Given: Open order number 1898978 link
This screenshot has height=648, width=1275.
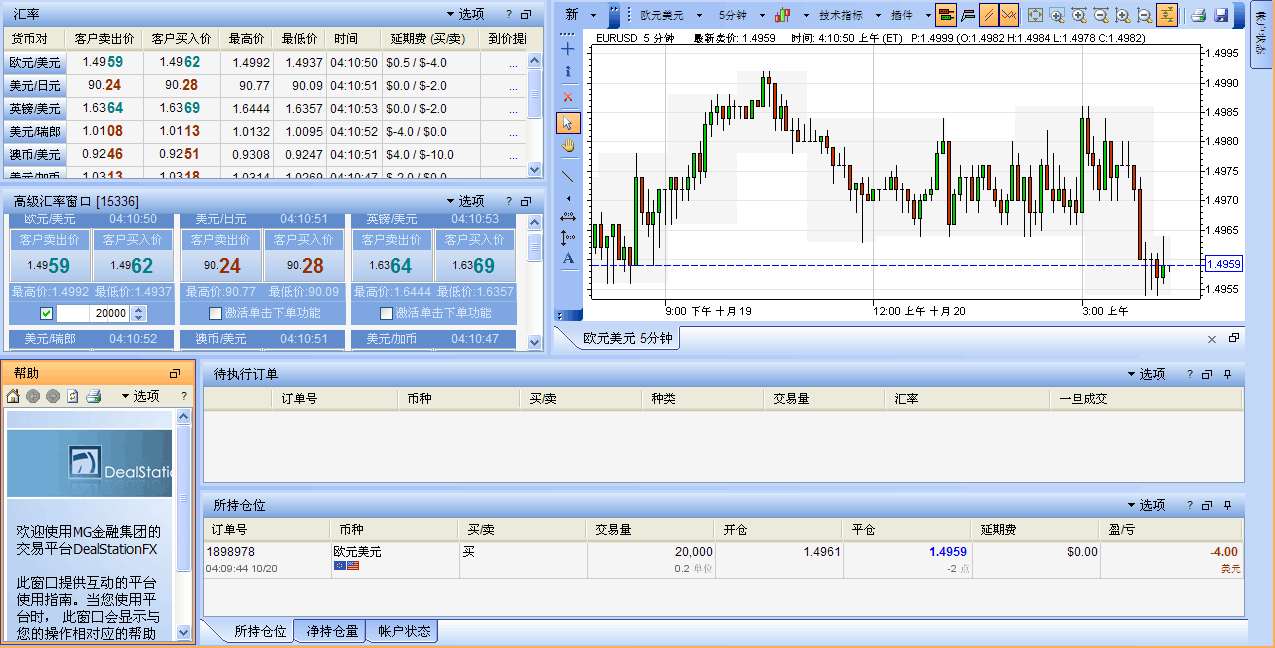Looking at the screenshot, I should tap(230, 551).
